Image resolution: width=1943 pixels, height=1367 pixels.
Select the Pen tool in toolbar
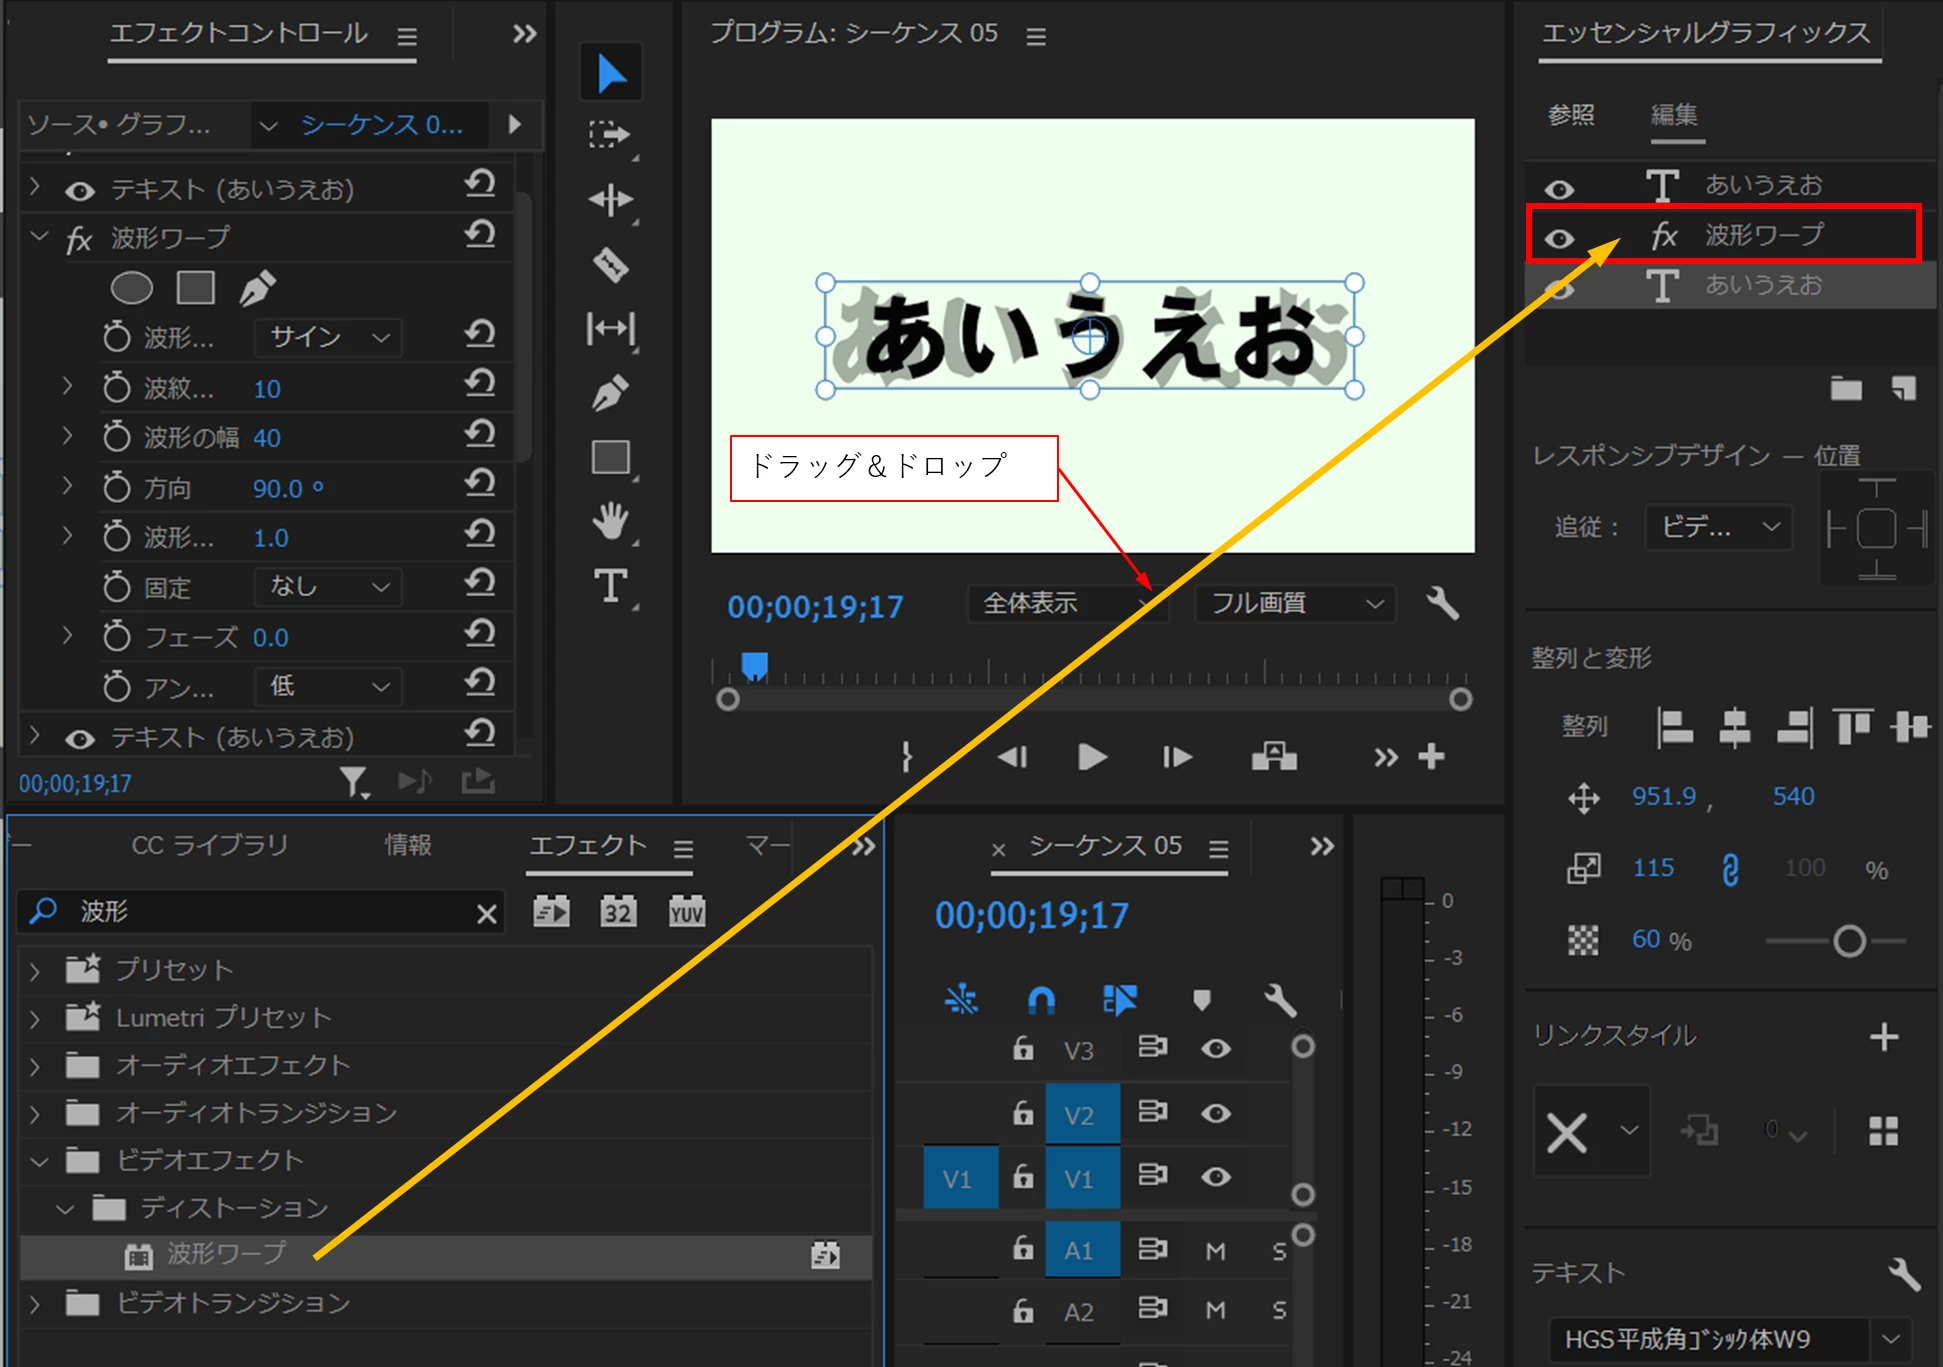point(610,393)
